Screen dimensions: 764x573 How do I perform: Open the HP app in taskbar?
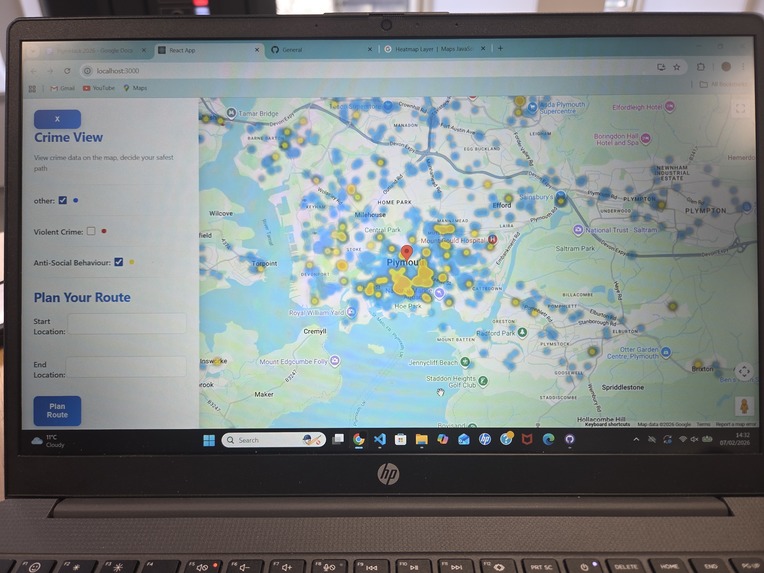point(485,439)
